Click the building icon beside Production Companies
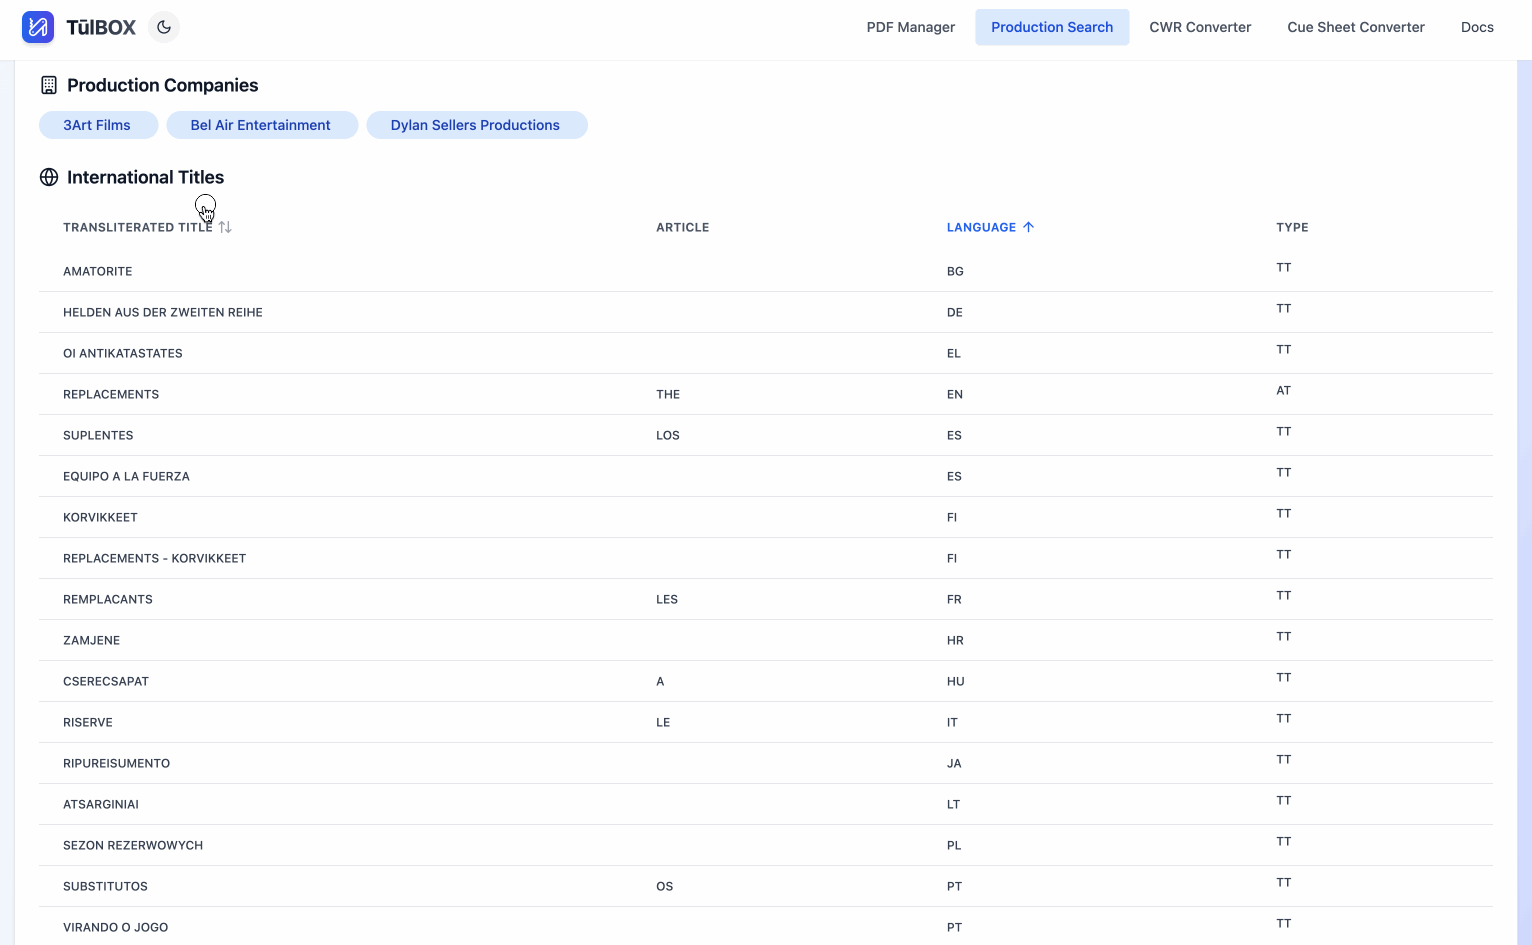 point(48,85)
